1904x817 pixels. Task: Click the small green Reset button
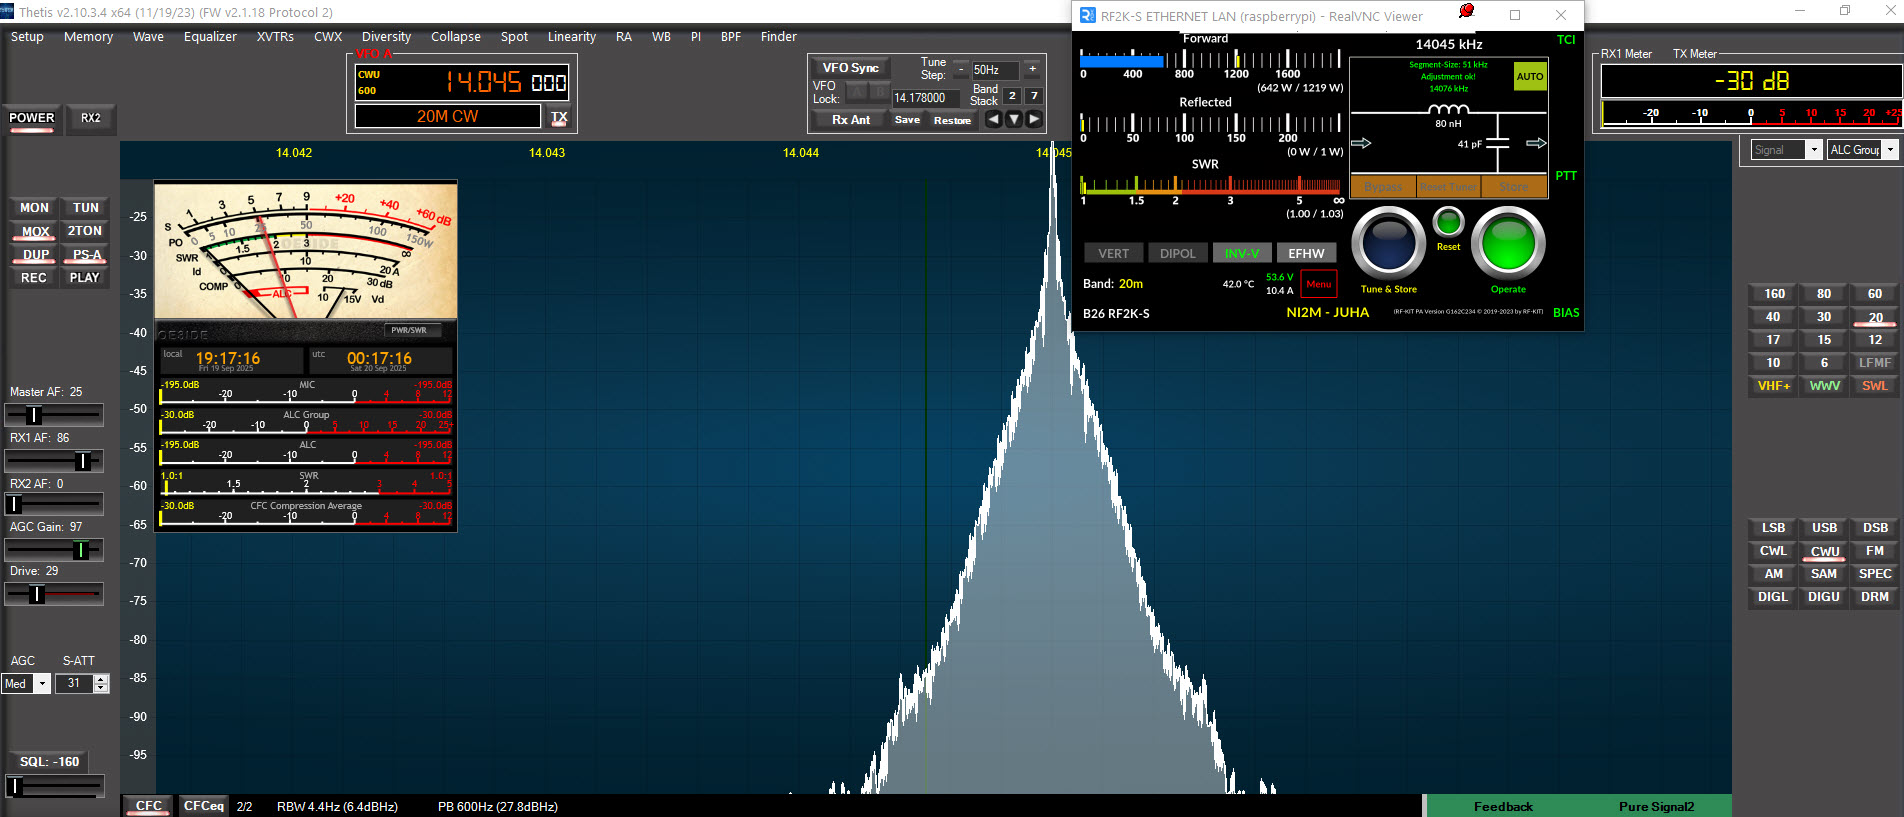(1448, 222)
